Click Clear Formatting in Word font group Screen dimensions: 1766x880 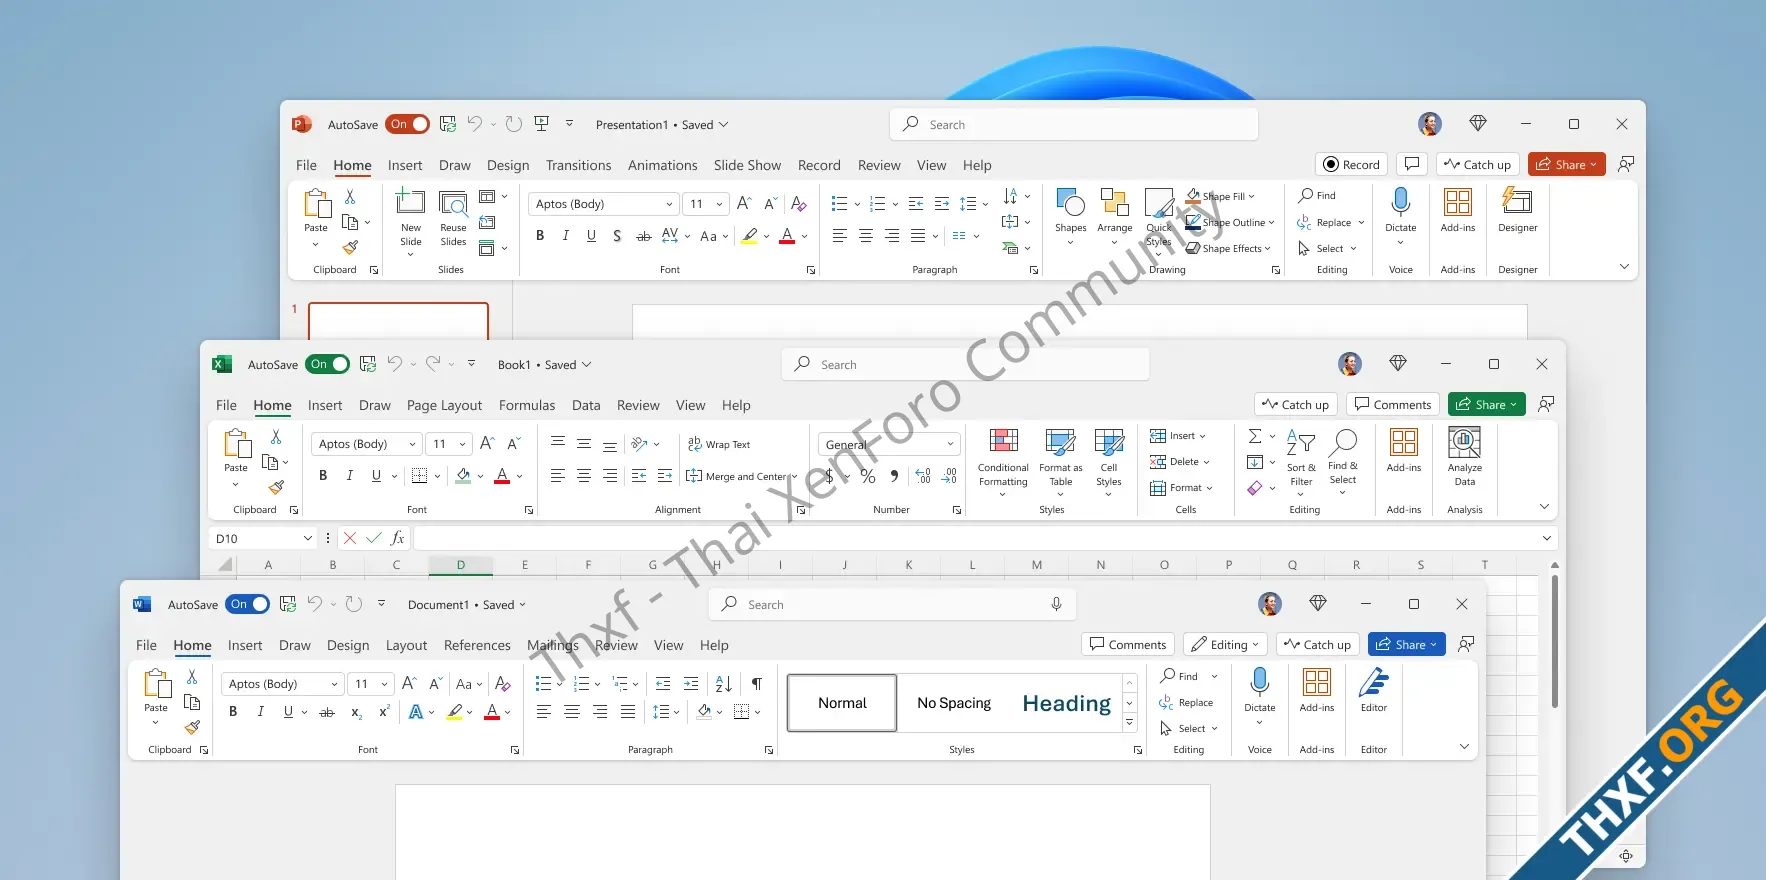click(503, 684)
